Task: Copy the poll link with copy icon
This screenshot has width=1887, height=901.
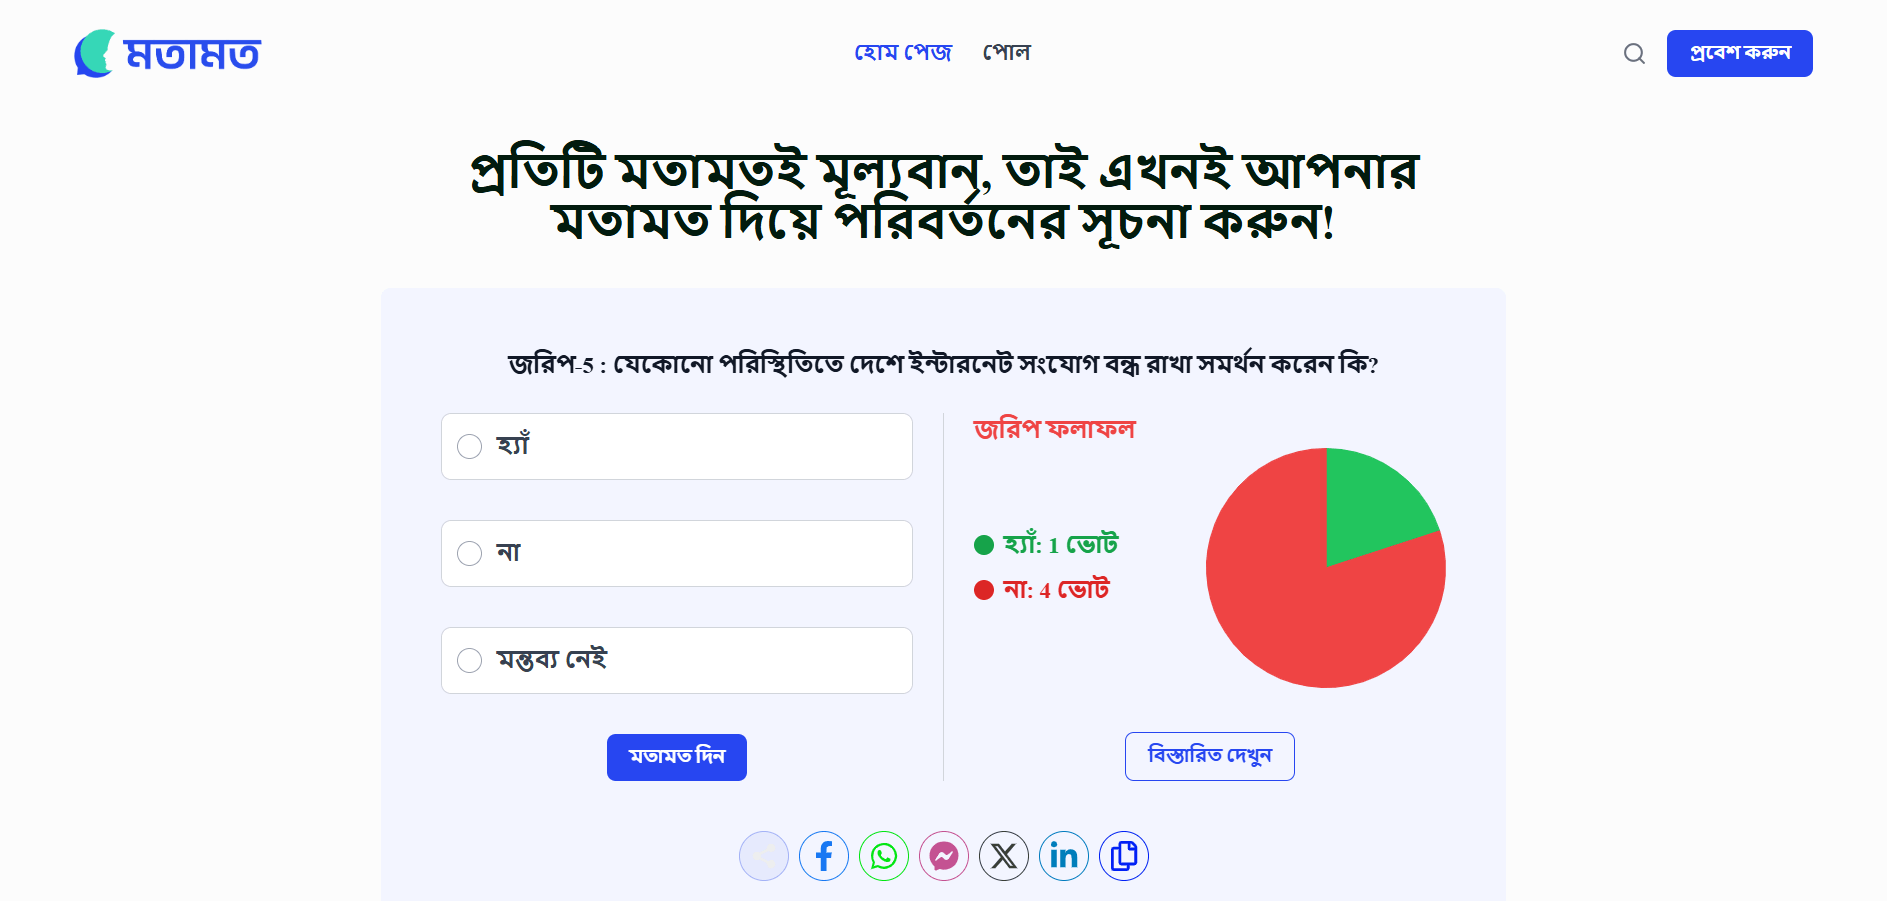Action: coord(1124,856)
